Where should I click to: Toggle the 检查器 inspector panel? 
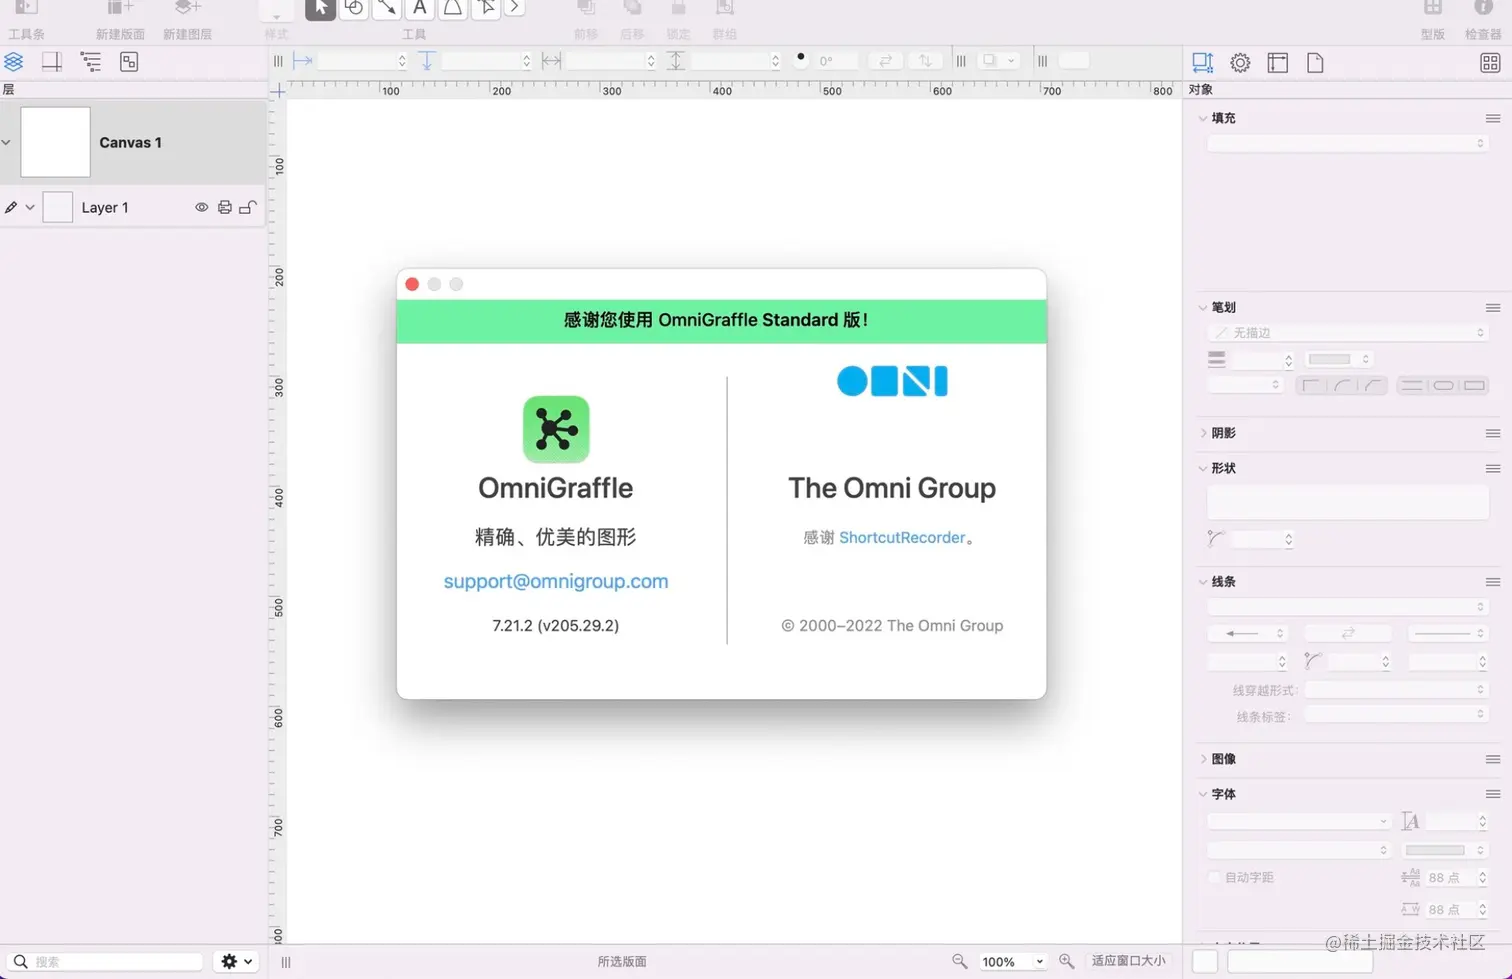click(x=1483, y=8)
